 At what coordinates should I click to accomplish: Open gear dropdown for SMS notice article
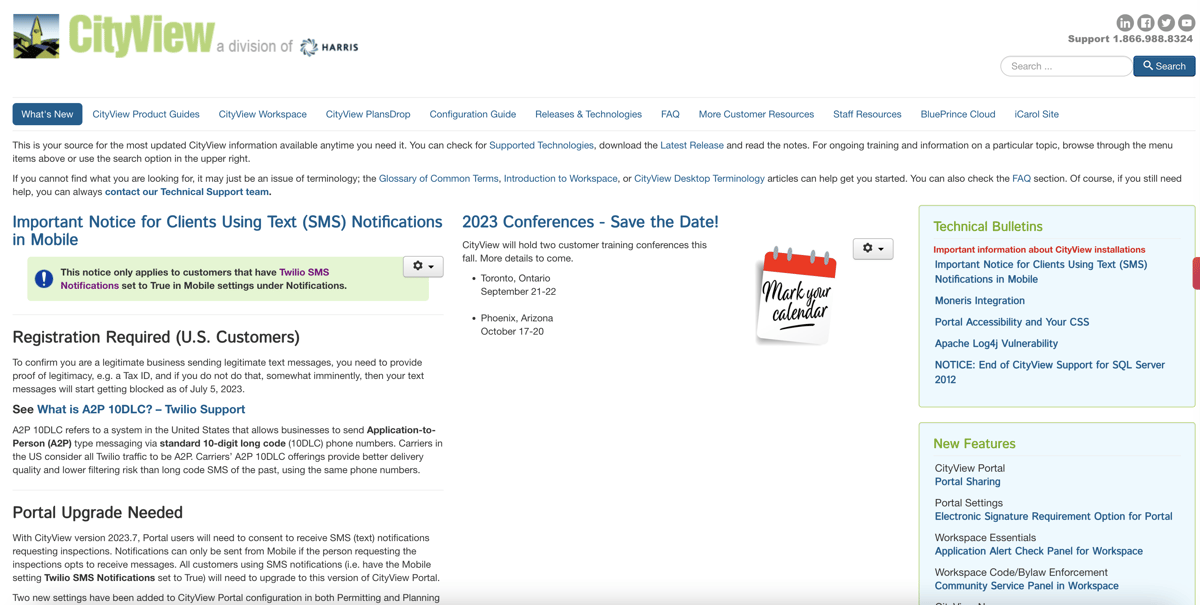(423, 266)
